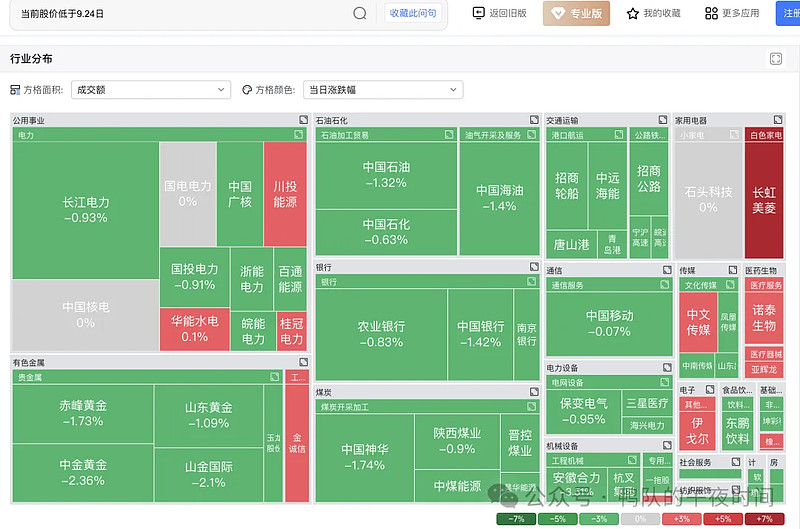Click the 农业银行 -0.83% tile
The width and height of the screenshot is (800, 529).
(382, 334)
